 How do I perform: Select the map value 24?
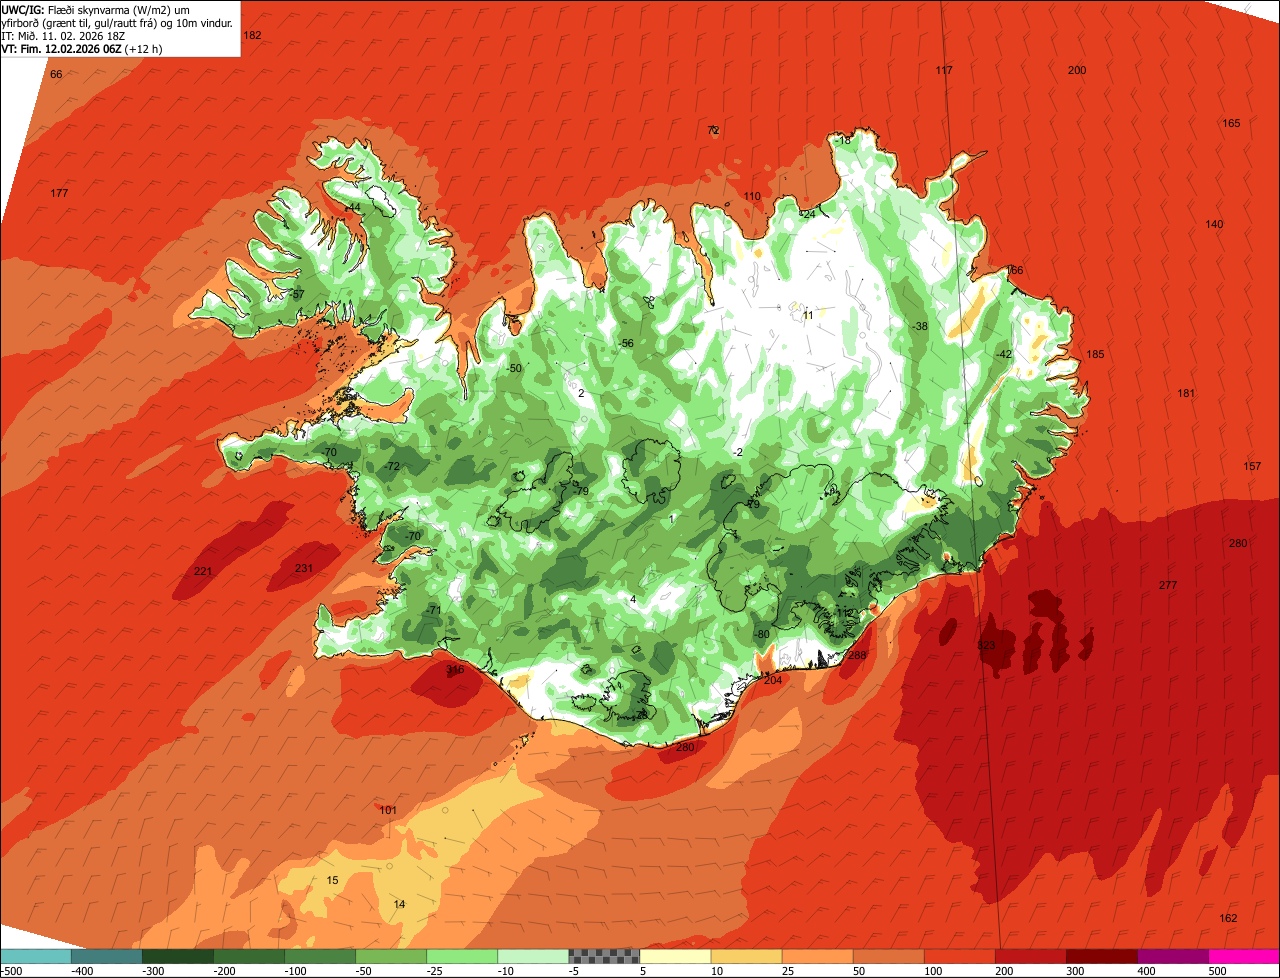point(809,214)
